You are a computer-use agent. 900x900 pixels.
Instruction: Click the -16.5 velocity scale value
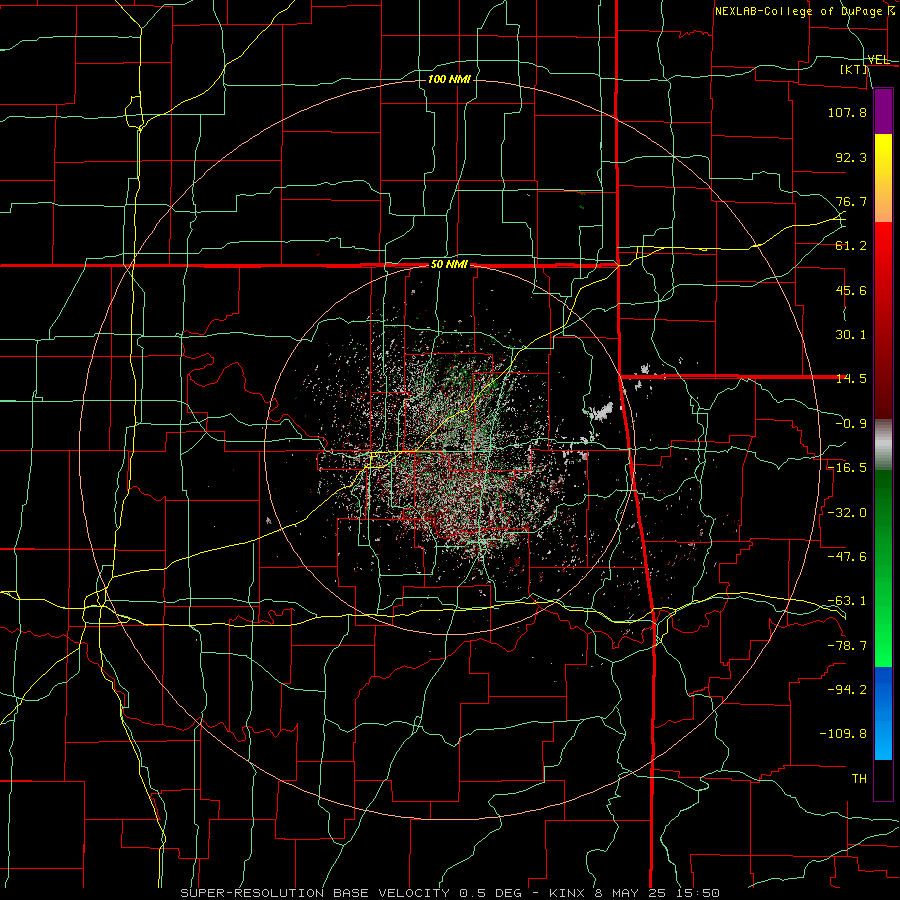847,468
